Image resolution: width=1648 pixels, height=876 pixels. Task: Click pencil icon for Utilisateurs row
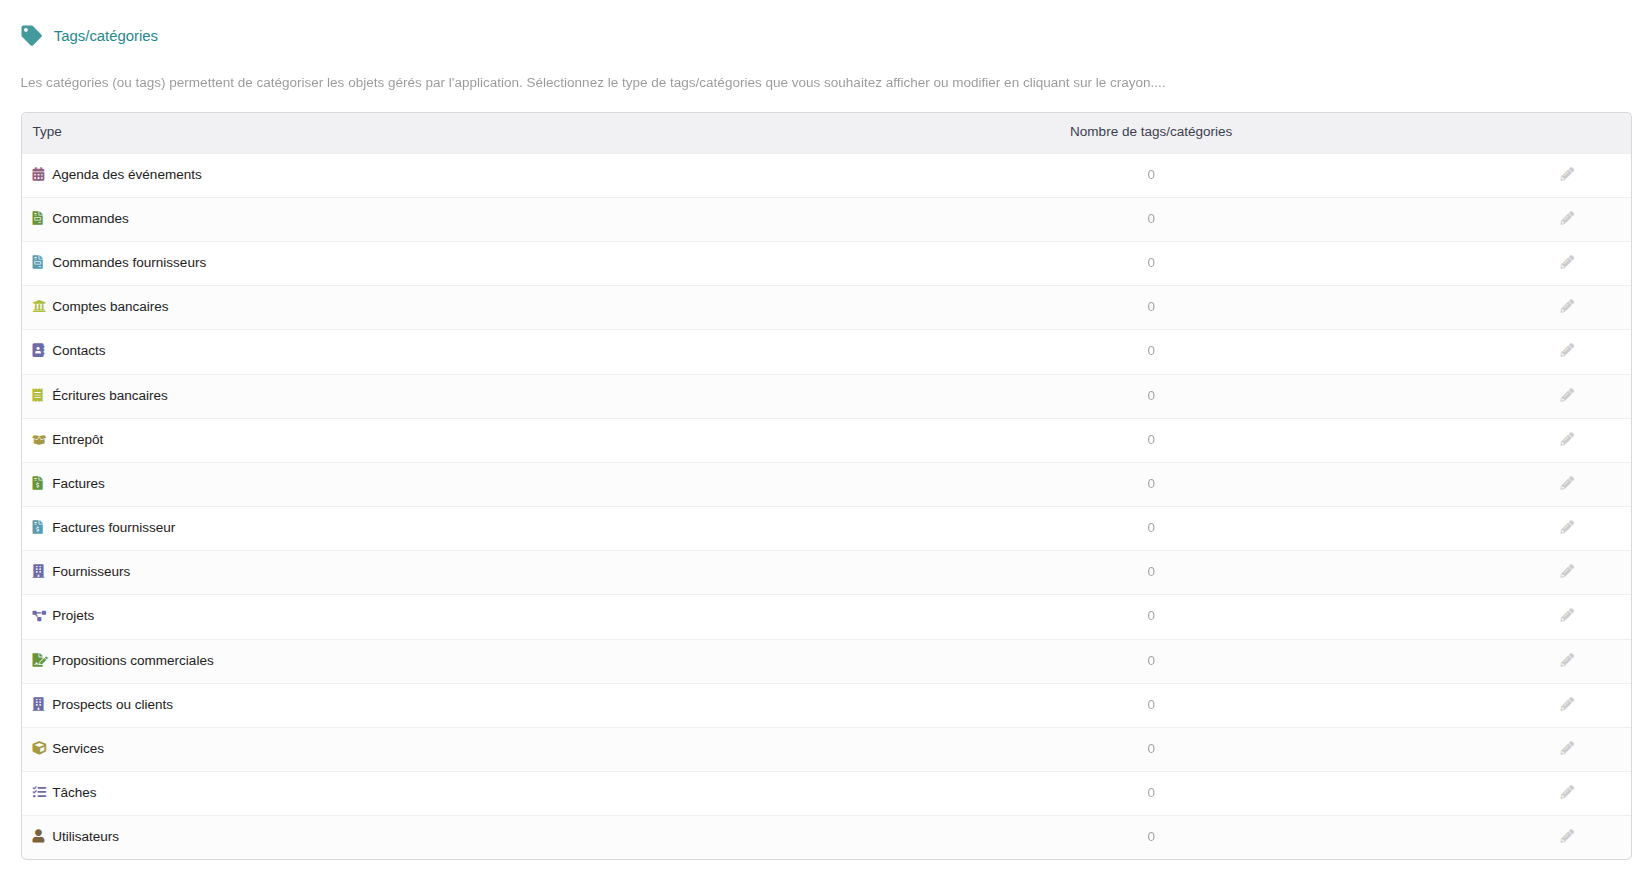(x=1566, y=836)
